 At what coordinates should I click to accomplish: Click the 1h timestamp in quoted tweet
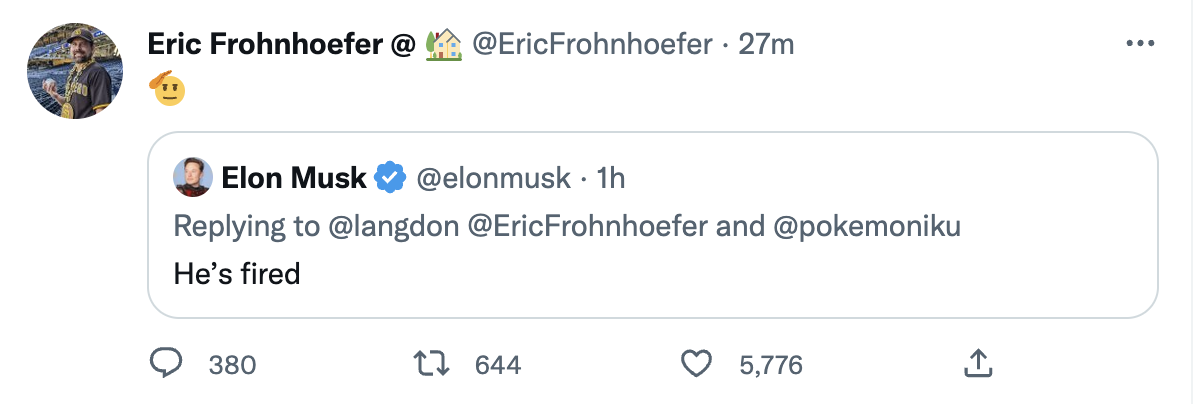tap(610, 178)
